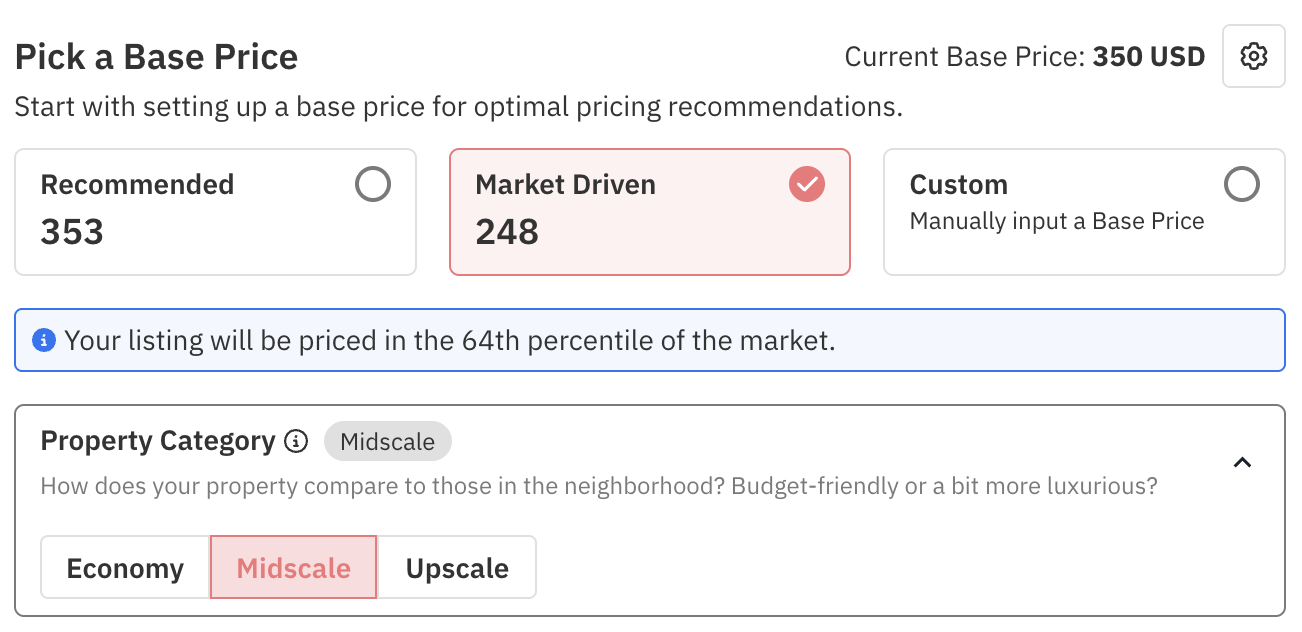Click the info icon beside Property Category
Image resolution: width=1302 pixels, height=632 pixels.
pos(296,441)
